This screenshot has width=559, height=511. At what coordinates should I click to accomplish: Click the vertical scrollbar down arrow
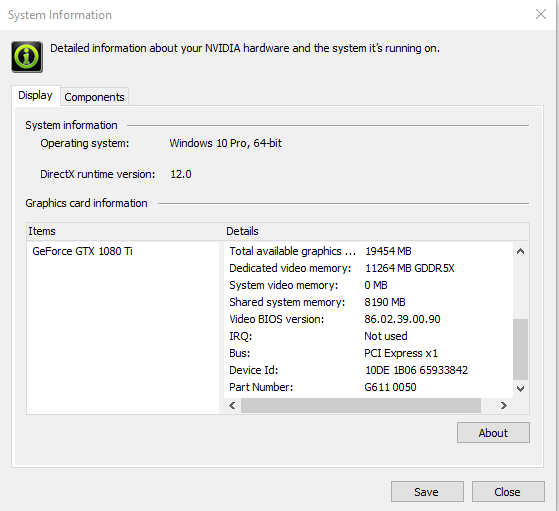tap(520, 388)
